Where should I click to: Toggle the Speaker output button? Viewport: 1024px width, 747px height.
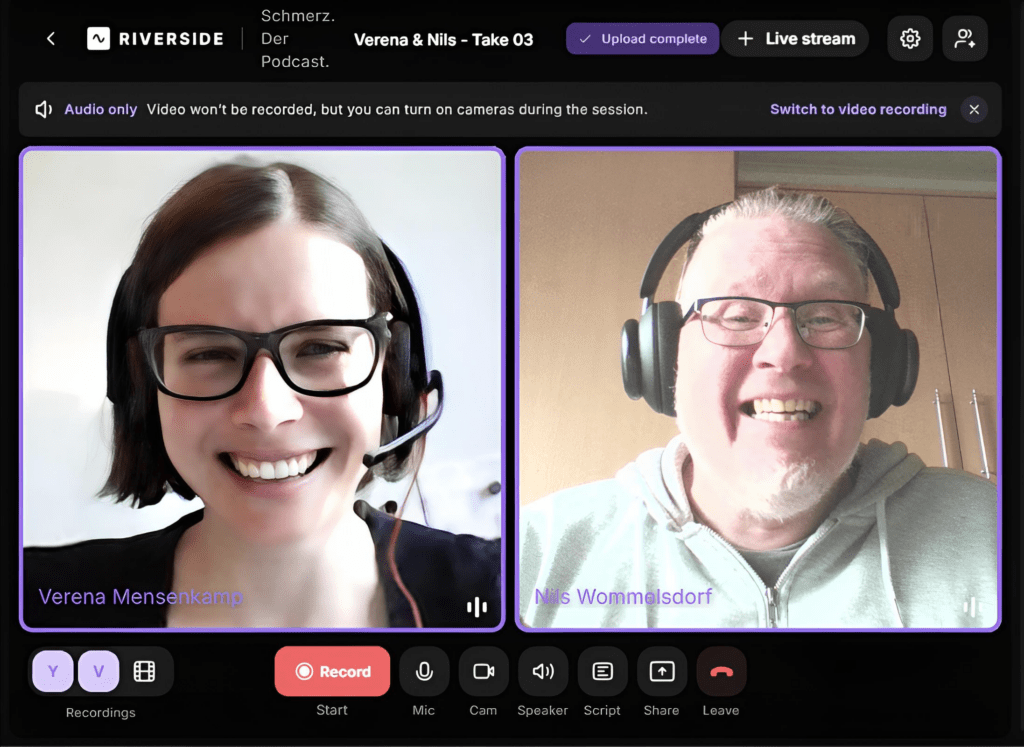pyautogui.click(x=543, y=671)
